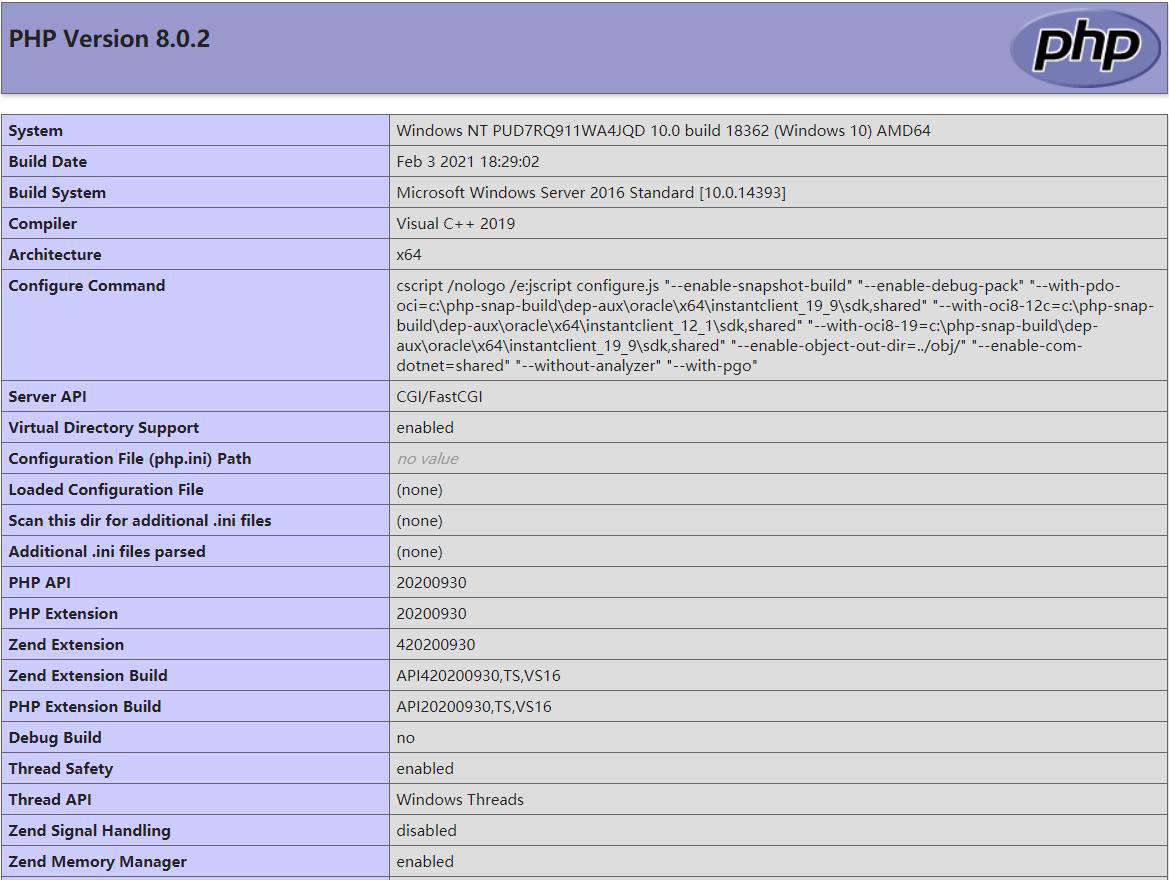
Task: Click the 'Build System' row label
Action: (57, 192)
